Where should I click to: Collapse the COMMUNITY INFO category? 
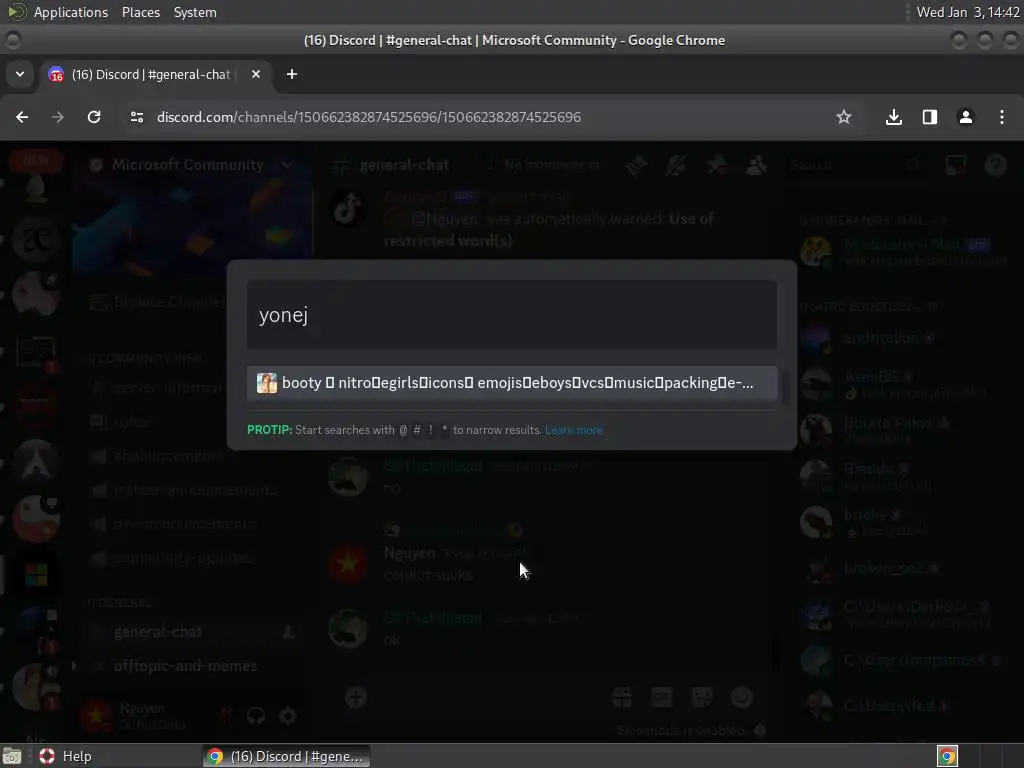point(146,359)
